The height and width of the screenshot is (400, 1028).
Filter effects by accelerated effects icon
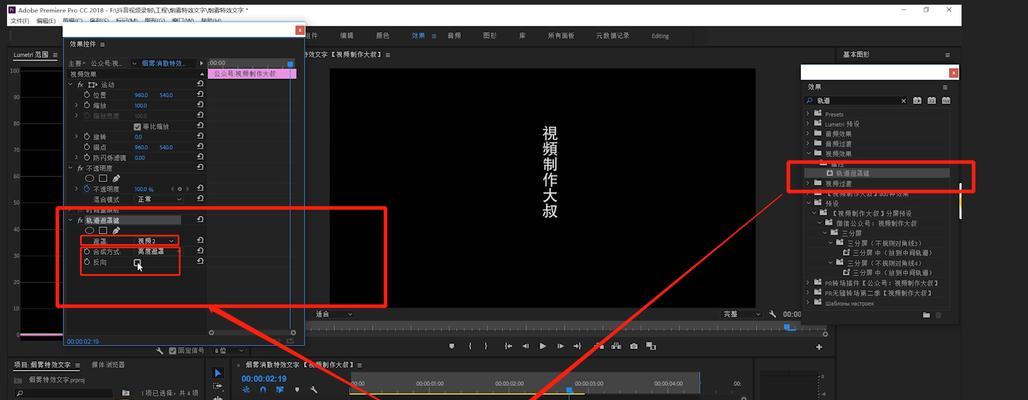pos(917,101)
